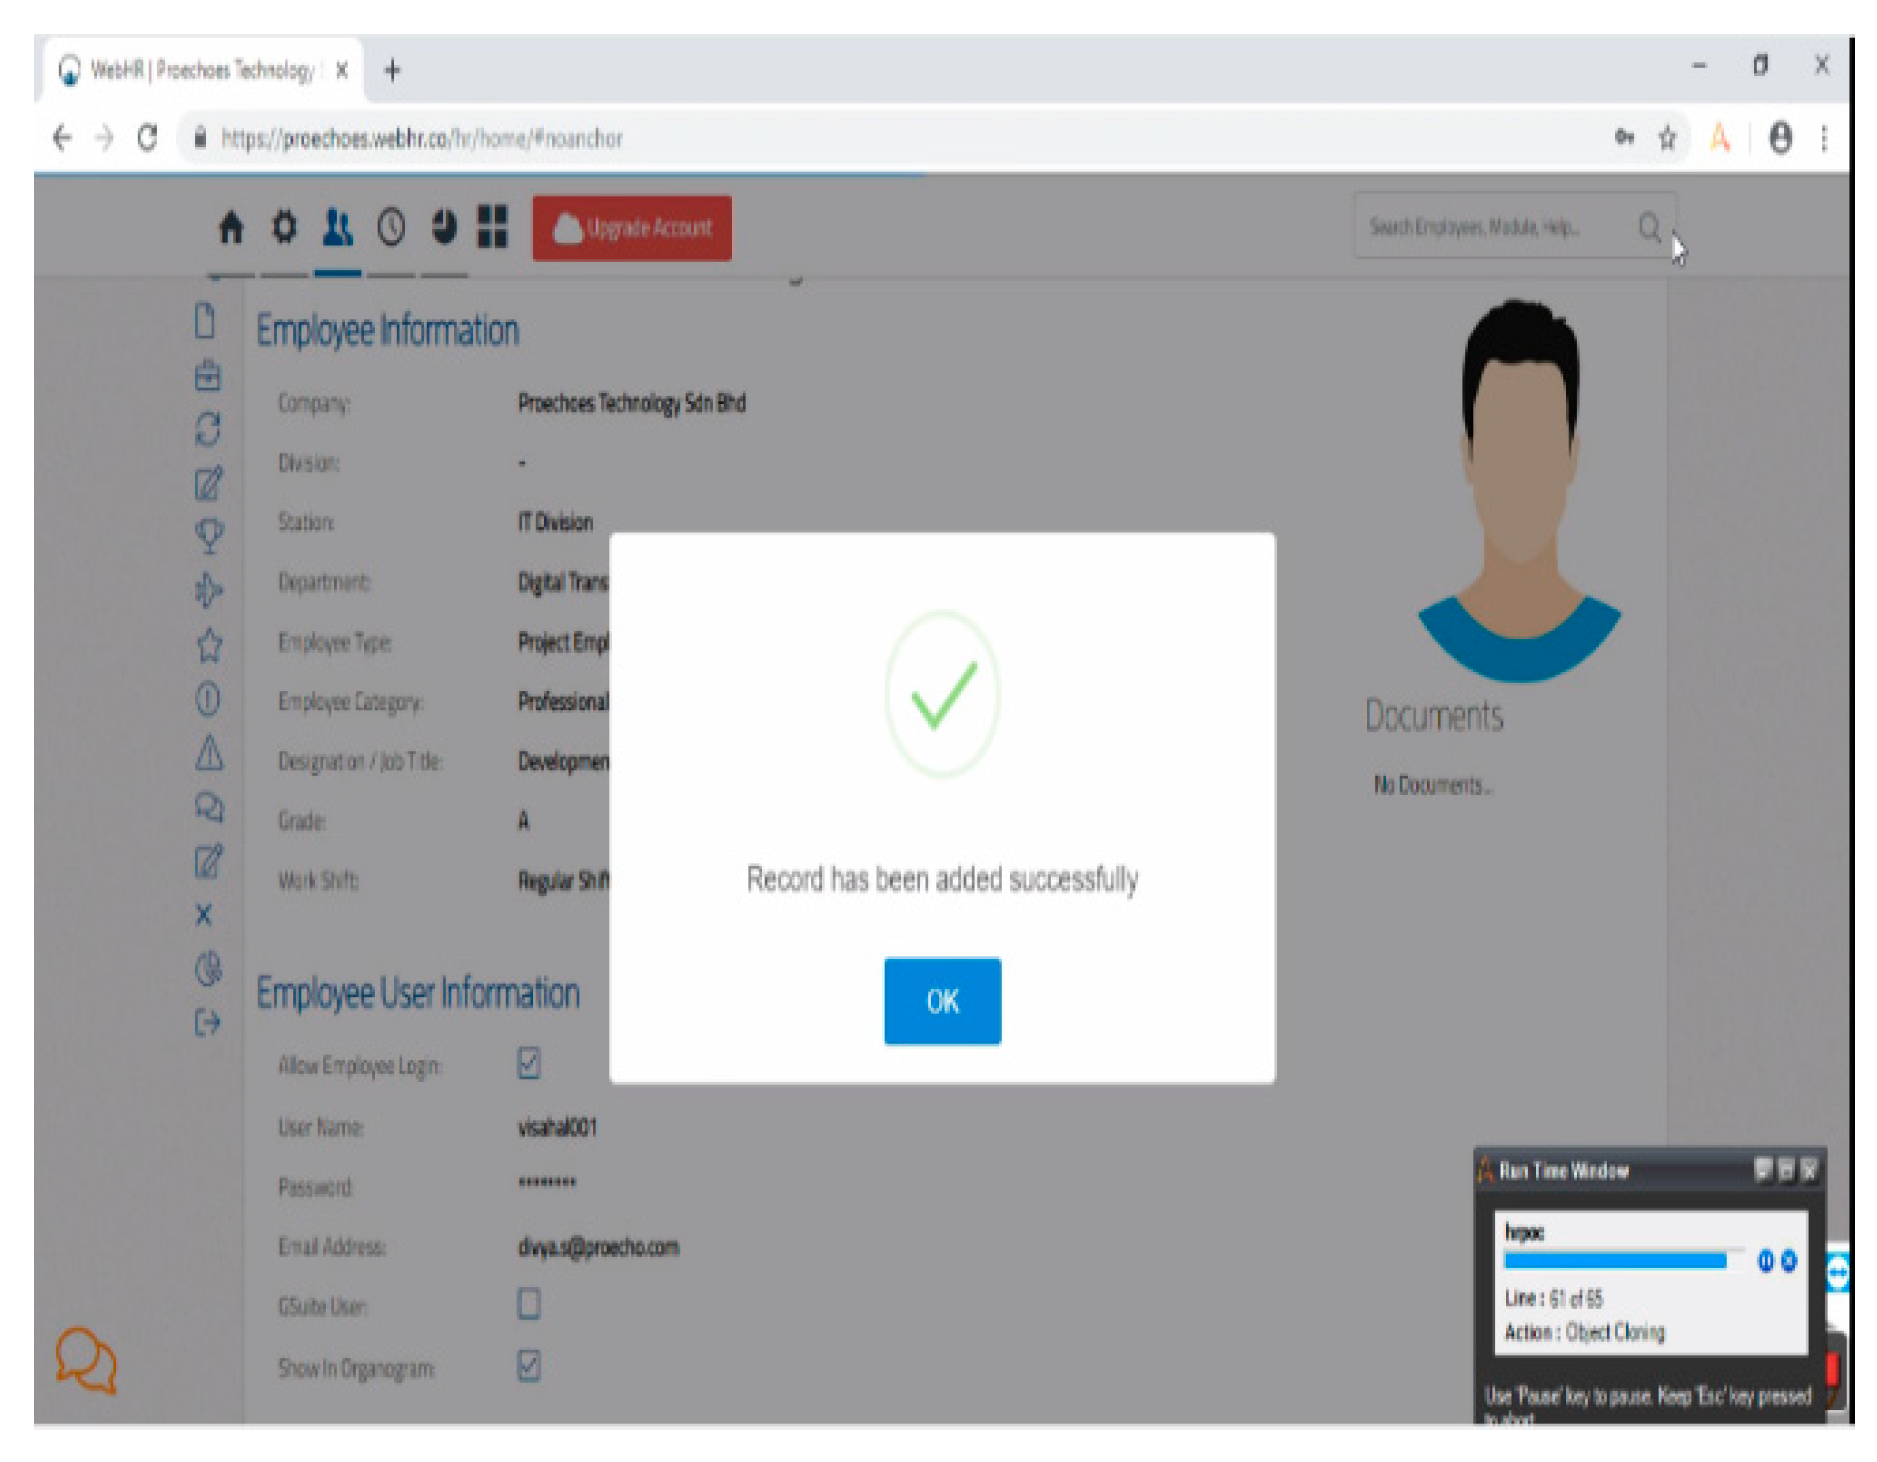Open the modules grid icon
The height and width of the screenshot is (1462, 1877).
pyautogui.click(x=492, y=227)
